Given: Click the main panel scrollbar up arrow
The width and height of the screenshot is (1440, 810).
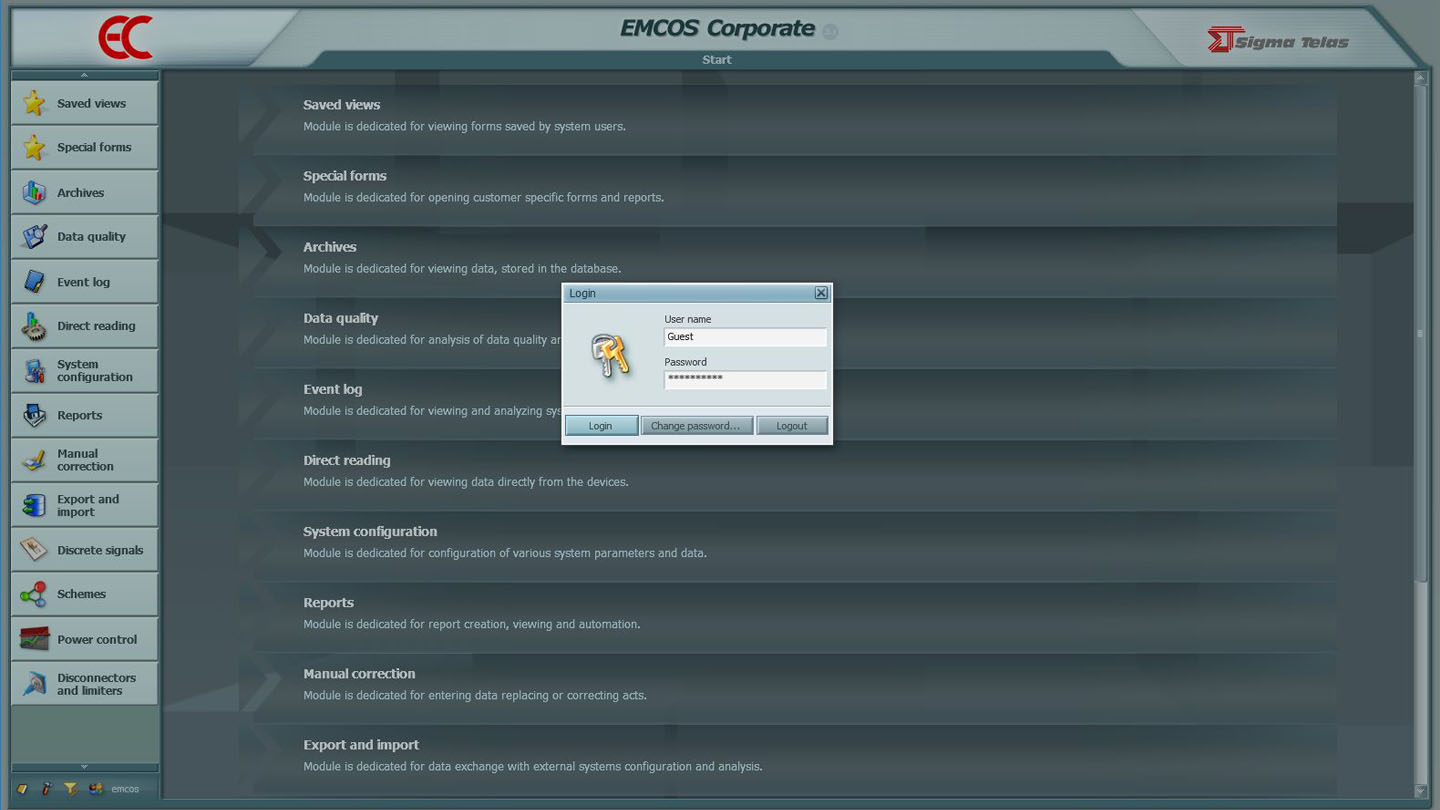Looking at the screenshot, I should click(1420, 78).
